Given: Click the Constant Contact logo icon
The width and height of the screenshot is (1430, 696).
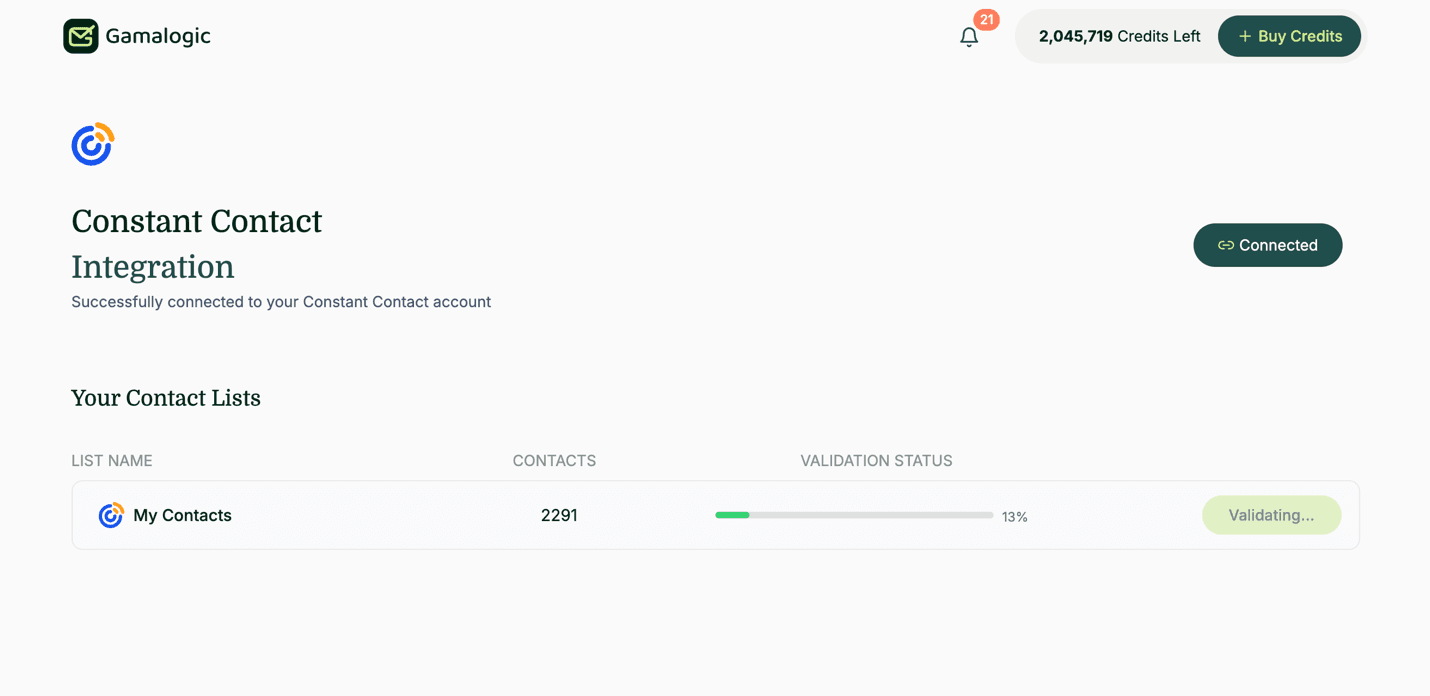Looking at the screenshot, I should point(92,144).
